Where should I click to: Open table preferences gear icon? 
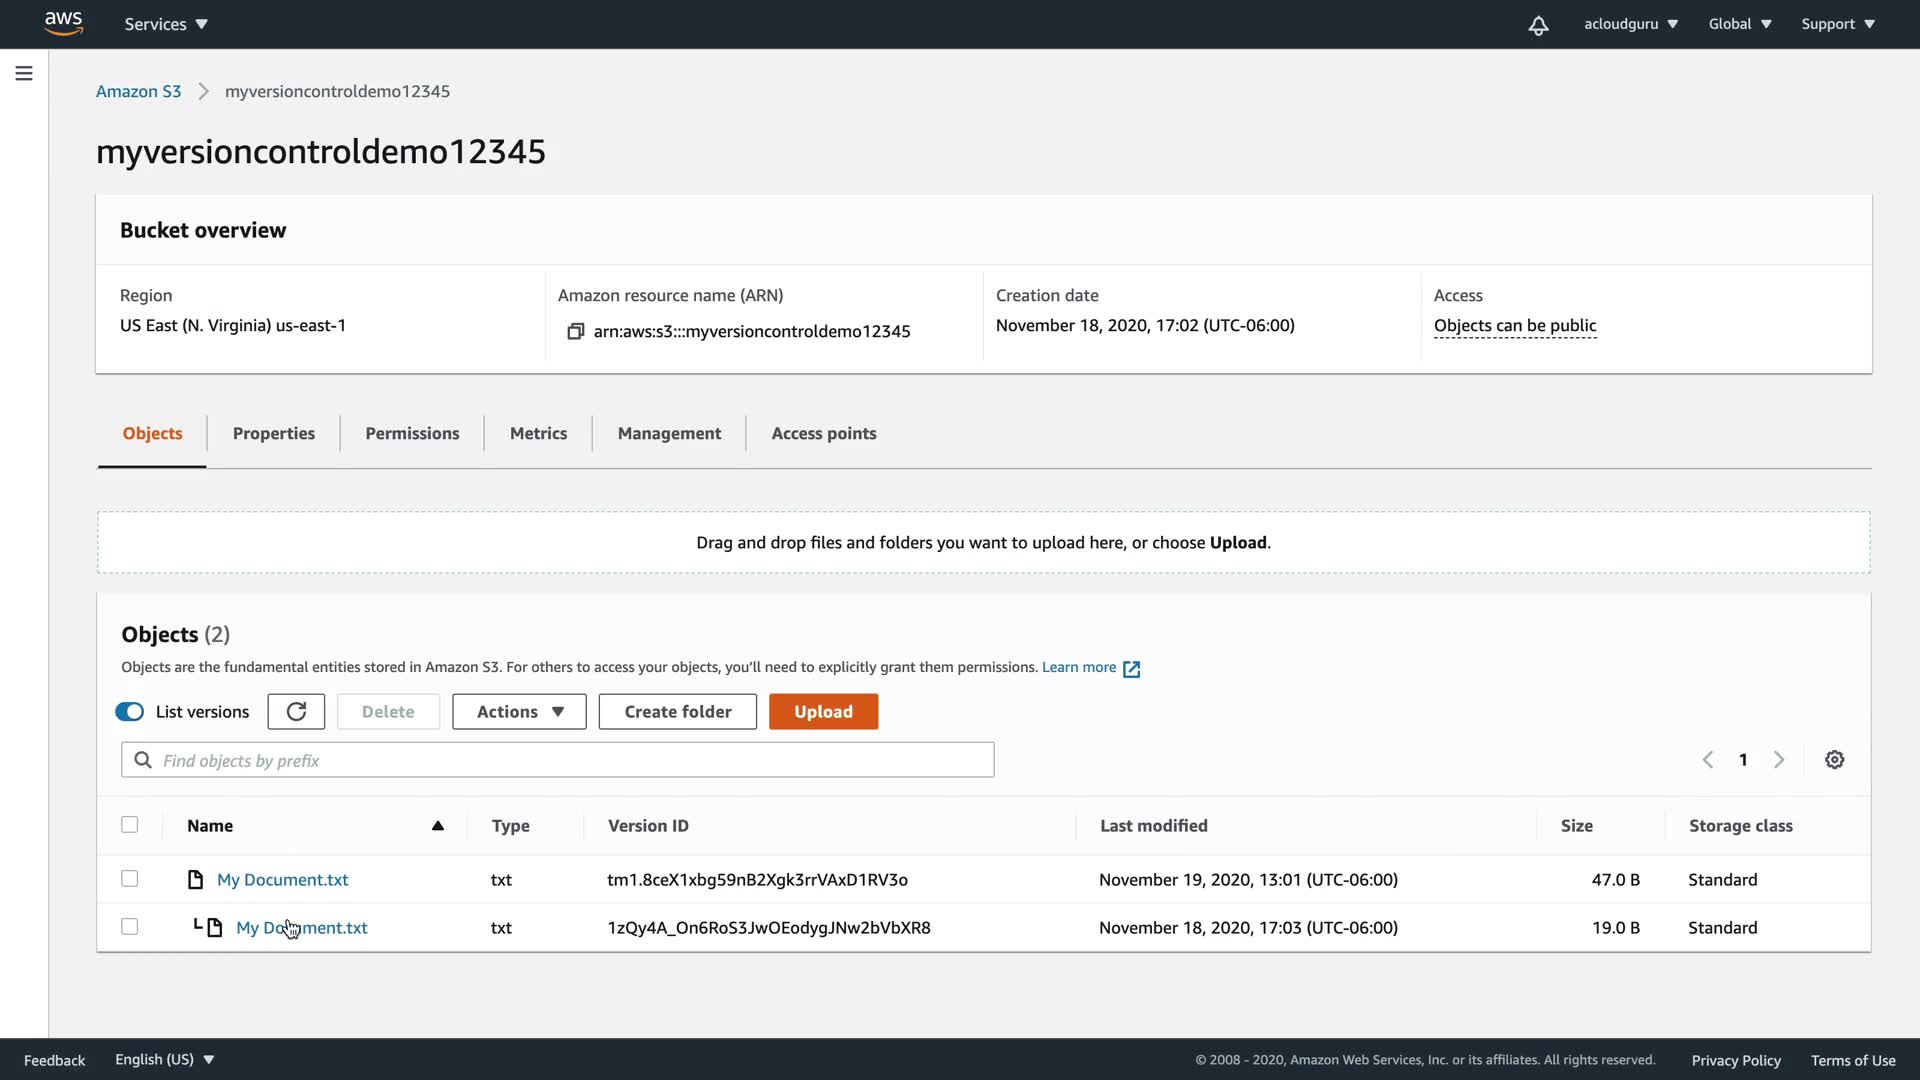point(1834,760)
